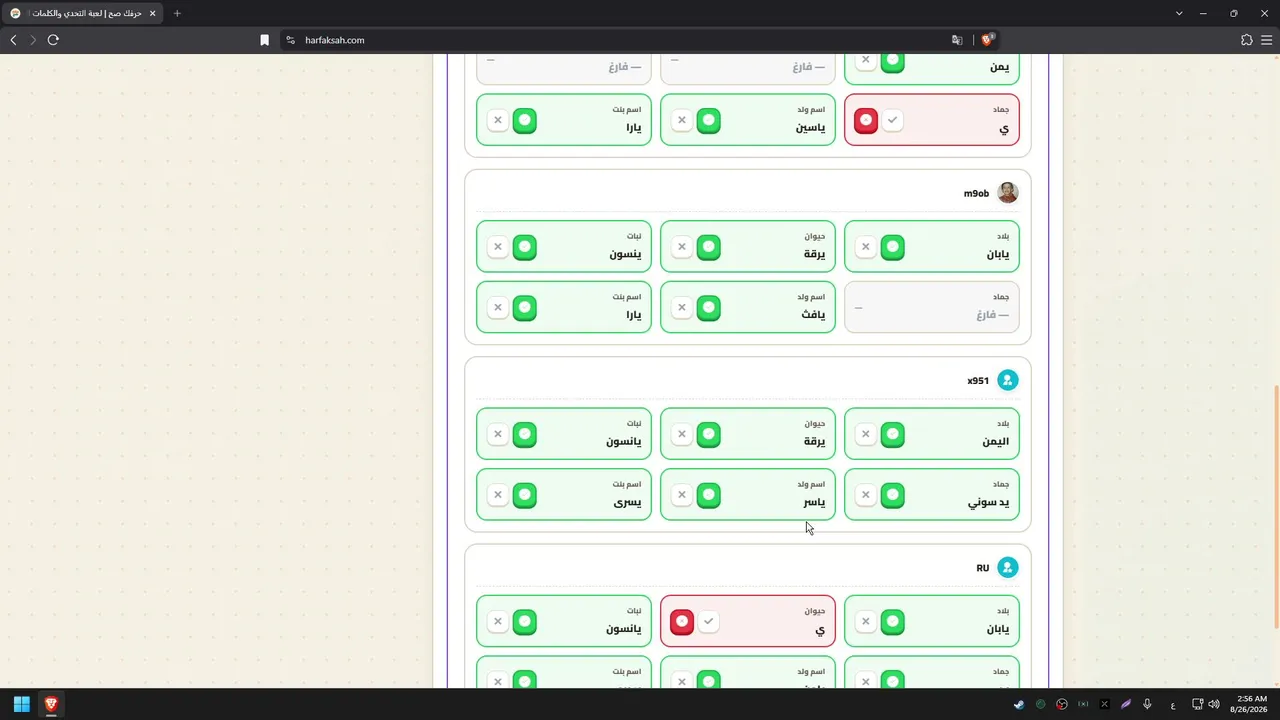
Task: Click checkmark on the rejected جماد ي card above m9ob
Action: (893, 121)
